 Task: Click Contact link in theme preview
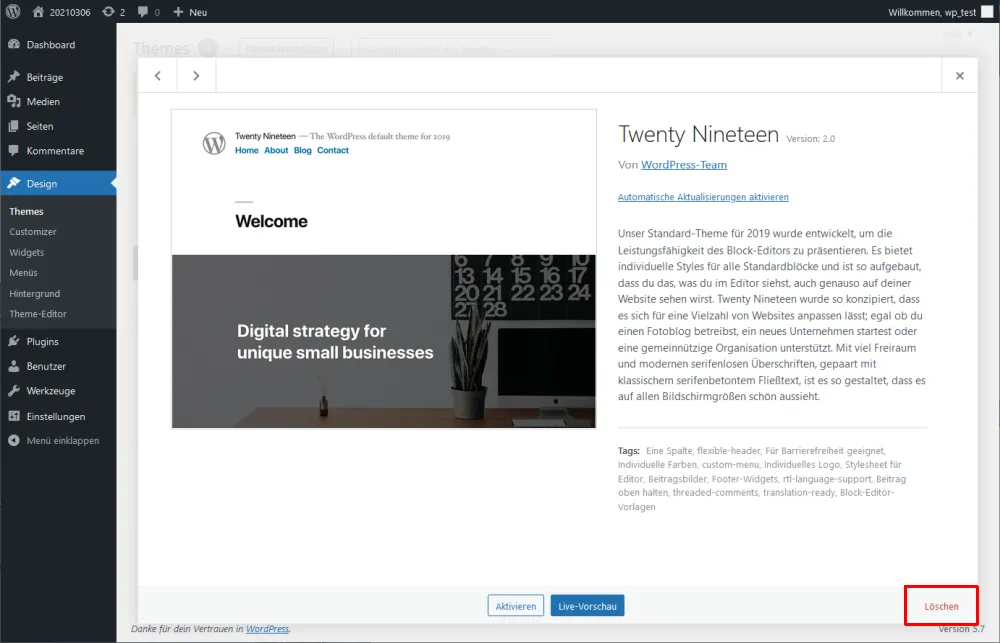coord(333,151)
